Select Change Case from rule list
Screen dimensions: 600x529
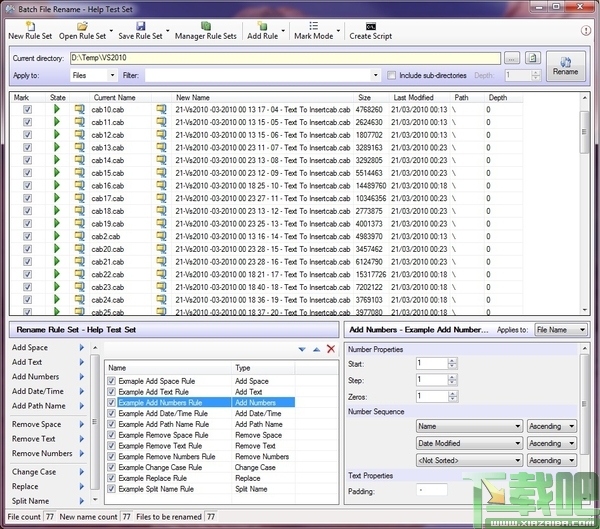34,472
